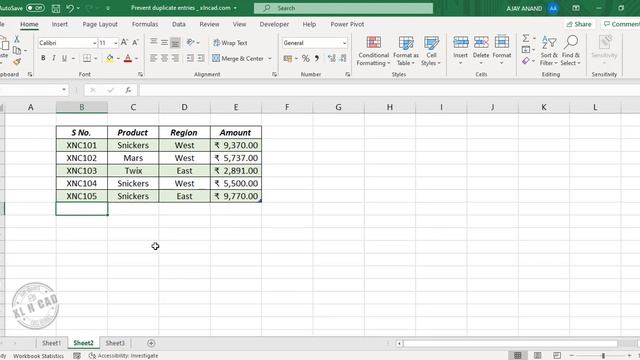Image resolution: width=640 pixels, height=360 pixels.
Task: Apply the Fill Color bucket
Action: tap(109, 58)
